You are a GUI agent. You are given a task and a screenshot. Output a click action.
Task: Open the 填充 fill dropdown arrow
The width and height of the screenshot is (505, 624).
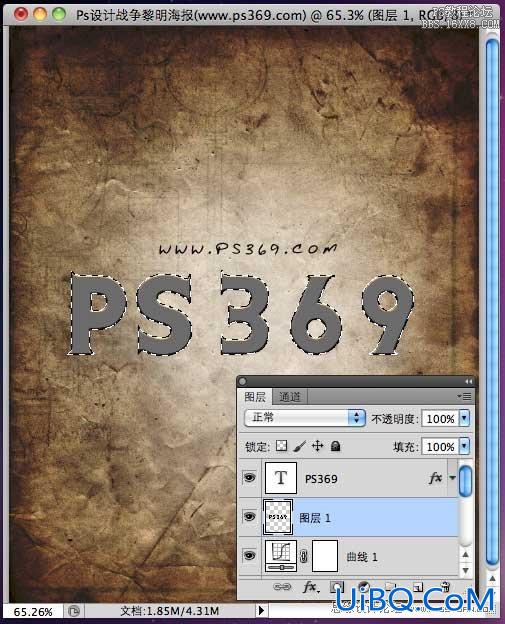click(464, 446)
